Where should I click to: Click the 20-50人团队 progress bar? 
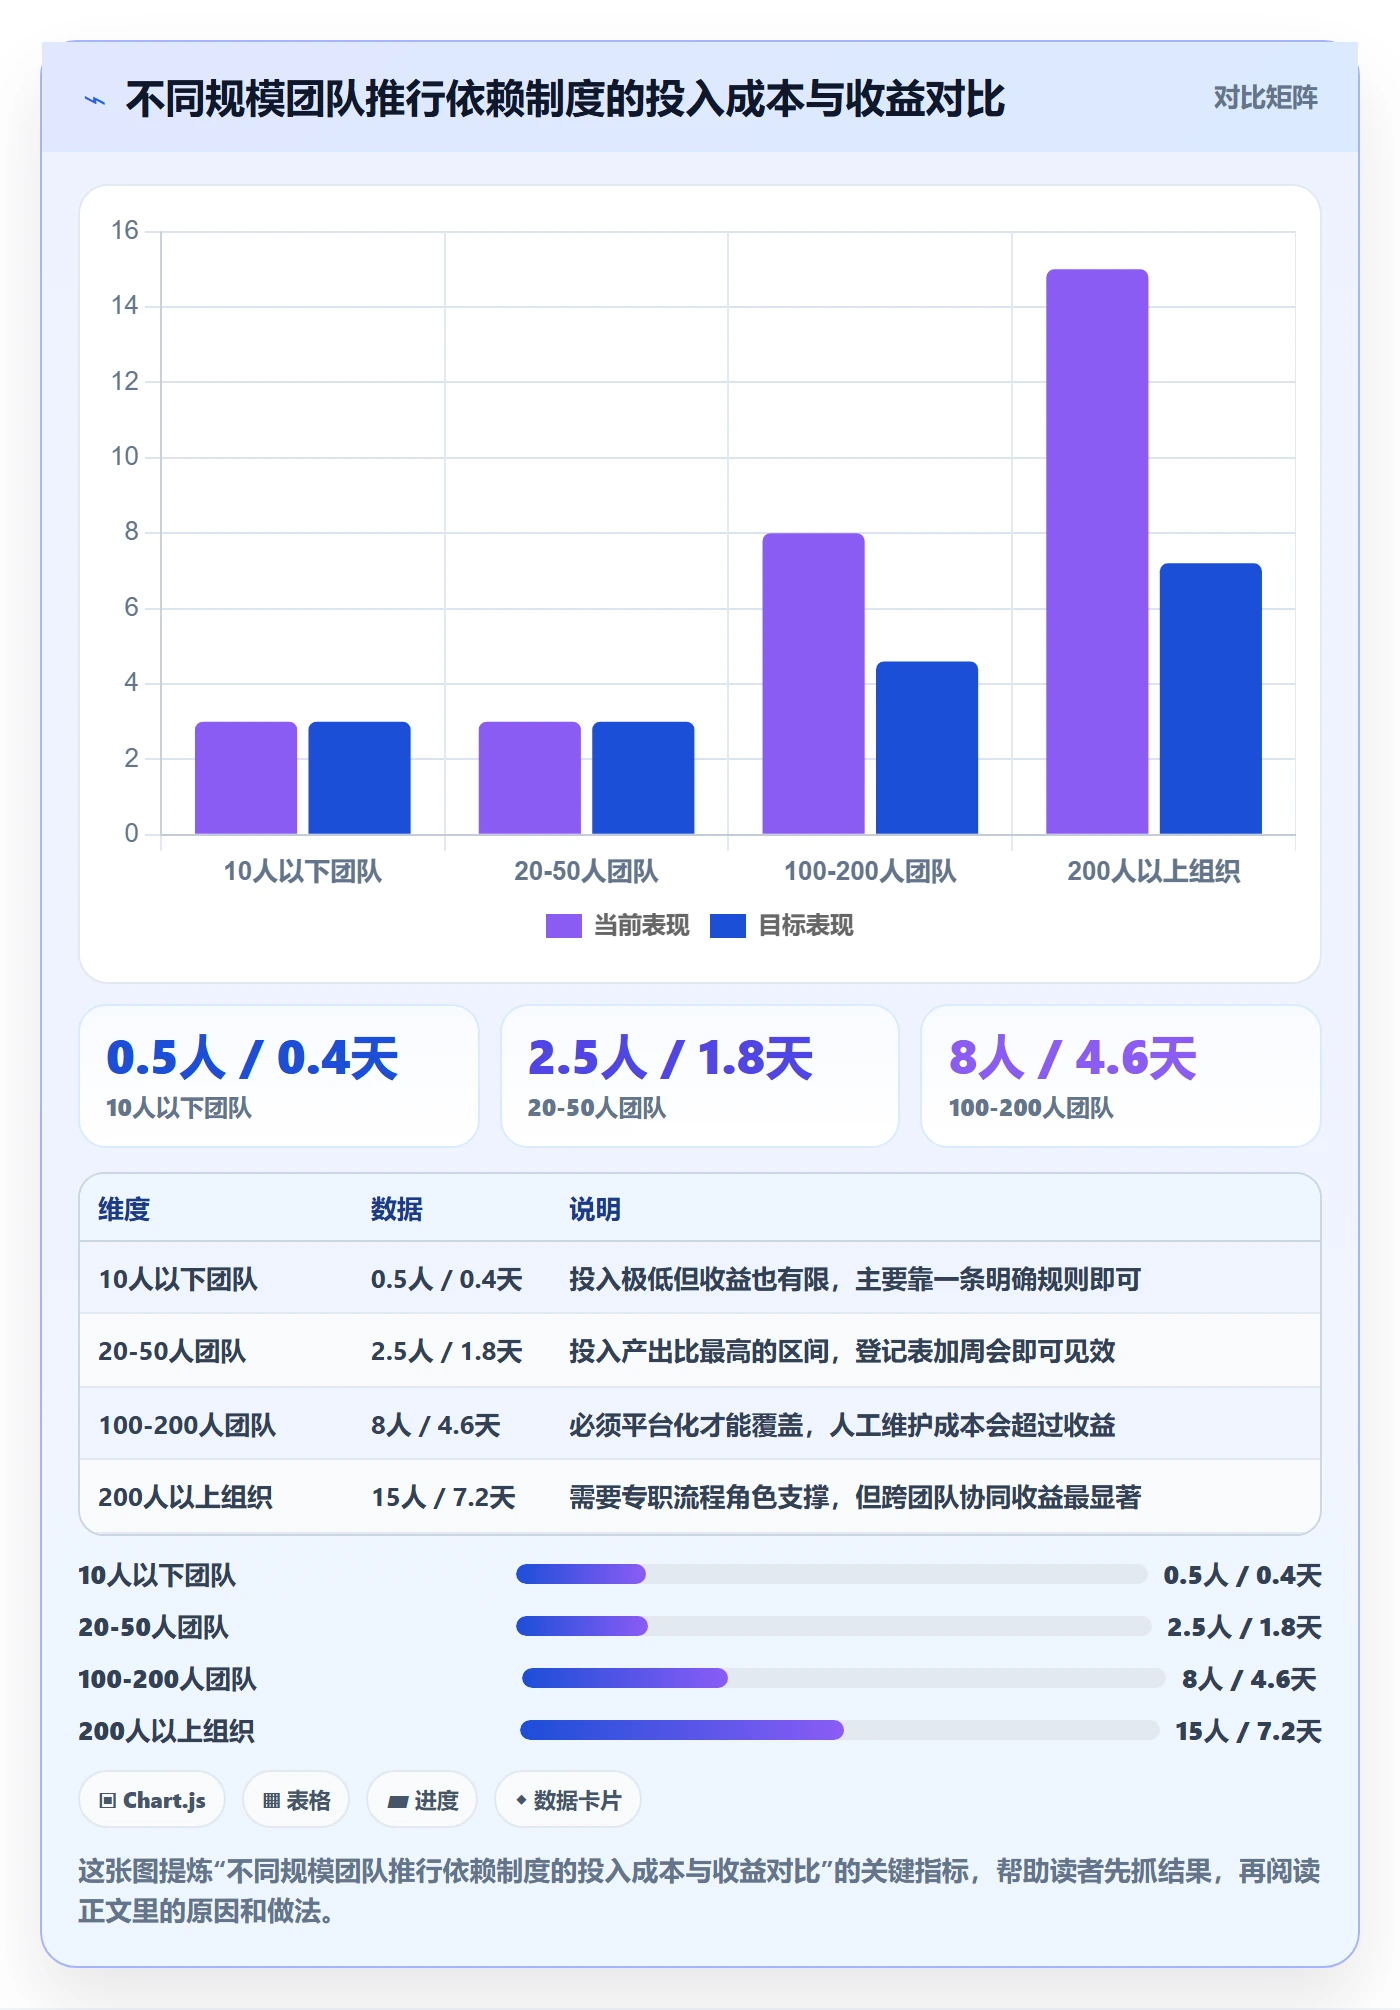click(833, 1626)
